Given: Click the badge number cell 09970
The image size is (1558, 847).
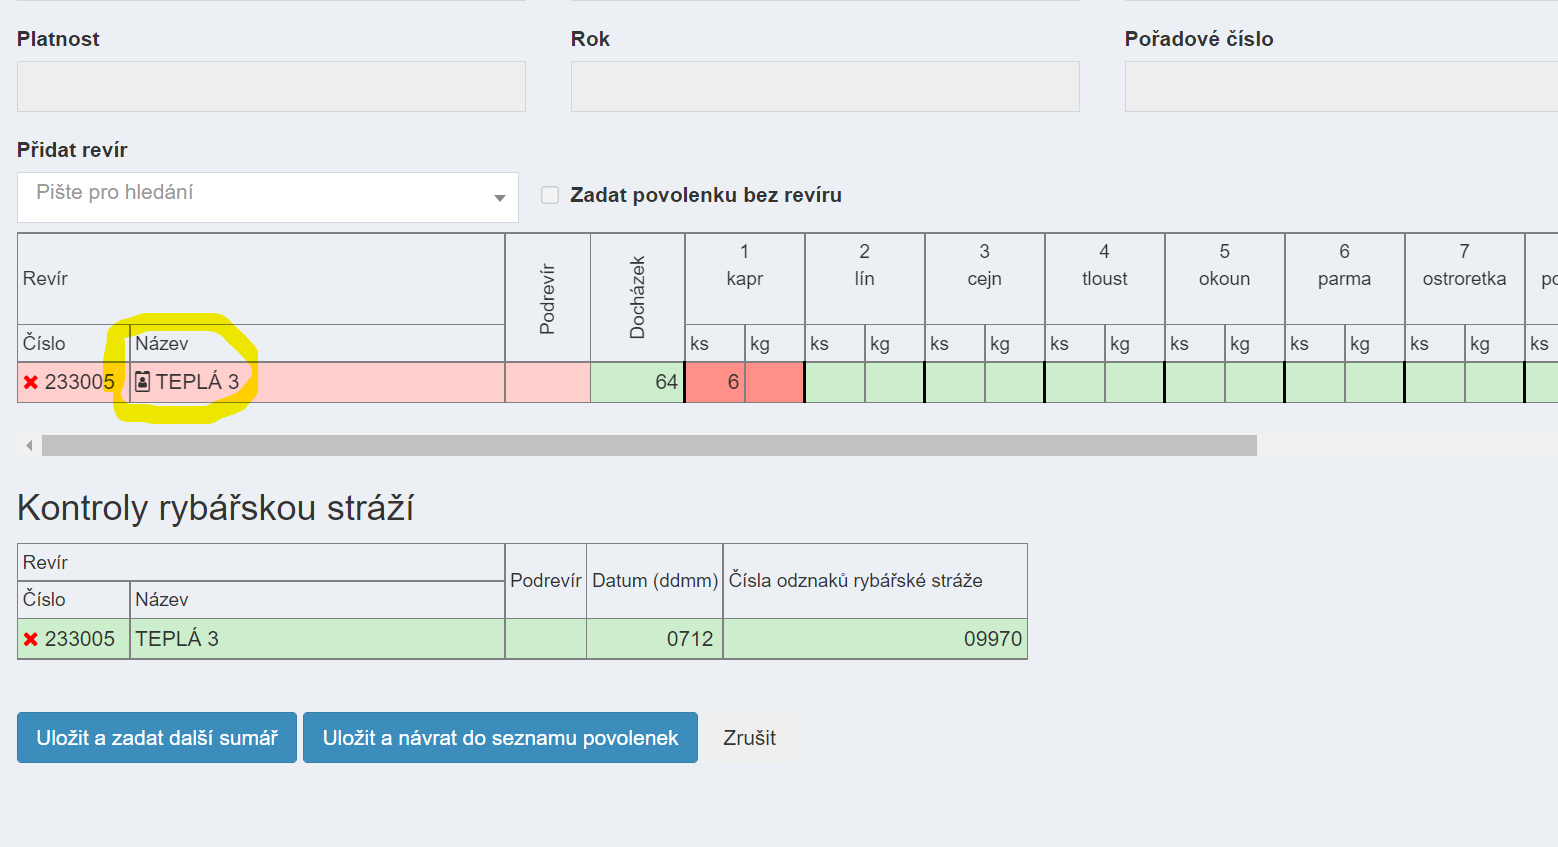Looking at the screenshot, I should click(875, 639).
